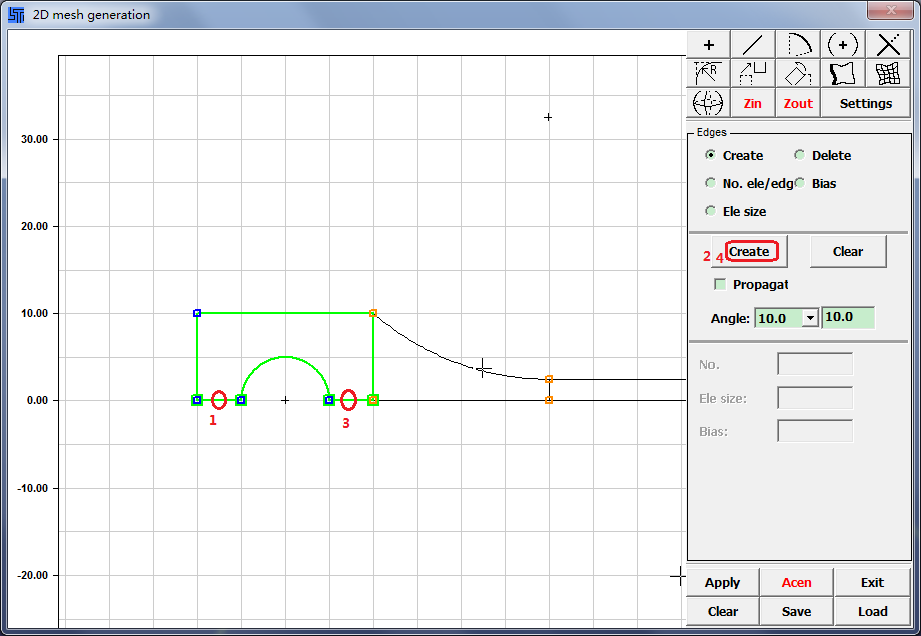Click the Apply button

[722, 582]
